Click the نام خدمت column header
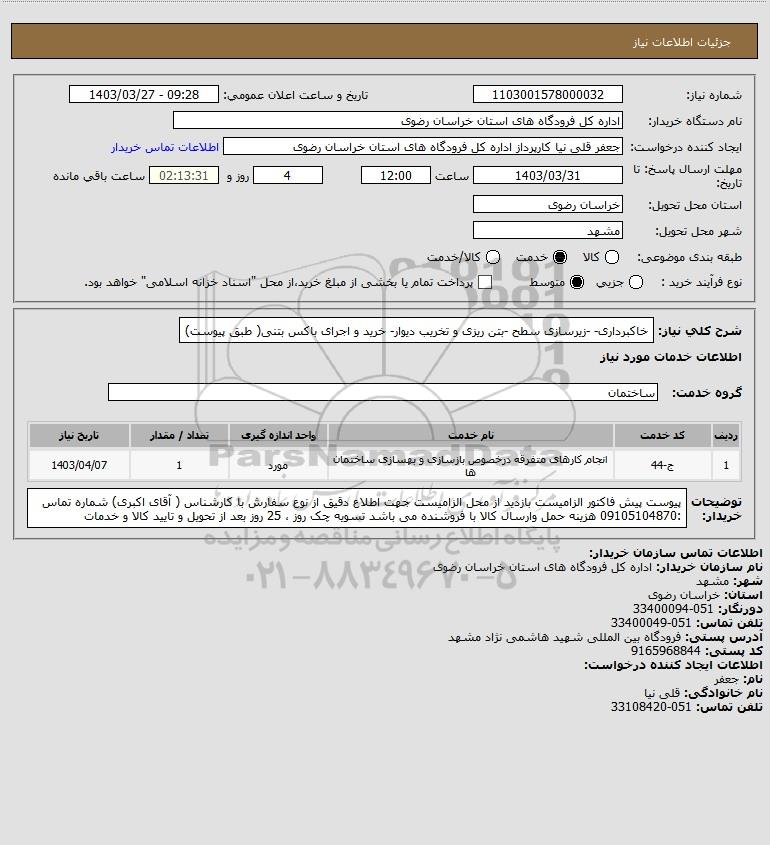The width and height of the screenshot is (770, 845). [x=470, y=435]
